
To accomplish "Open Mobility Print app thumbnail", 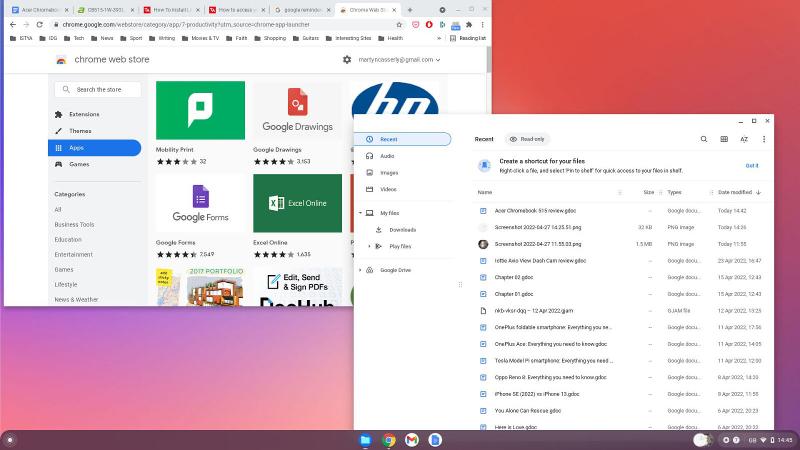I will click(x=200, y=110).
